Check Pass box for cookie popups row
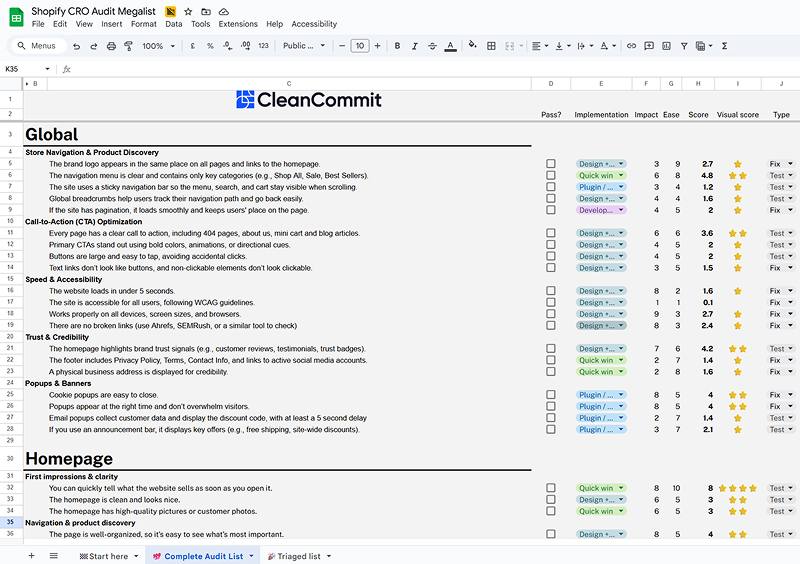 pyautogui.click(x=550, y=395)
